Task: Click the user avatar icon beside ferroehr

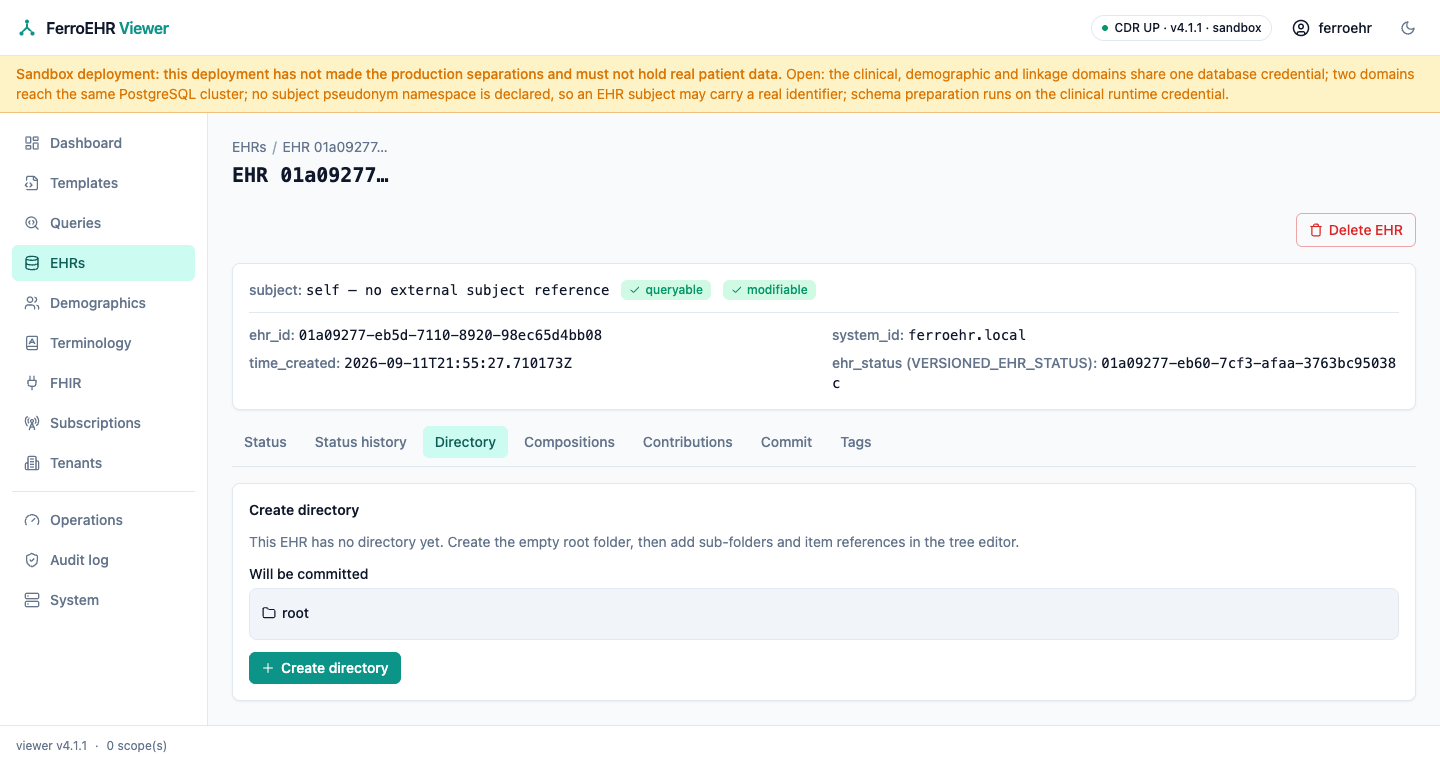Action: click(1301, 28)
